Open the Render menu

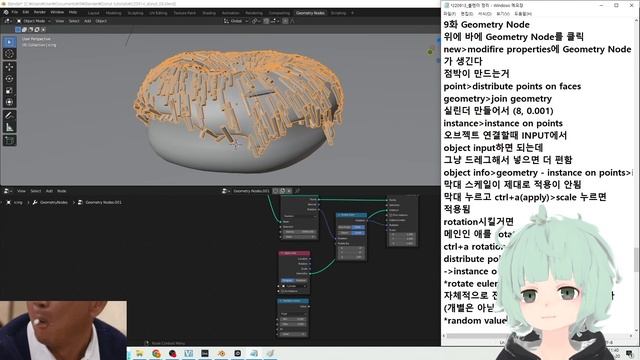coord(40,13)
